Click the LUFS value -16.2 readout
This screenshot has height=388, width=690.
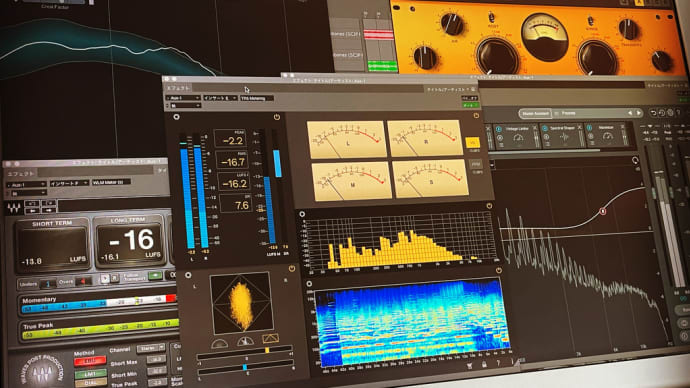pos(234,182)
